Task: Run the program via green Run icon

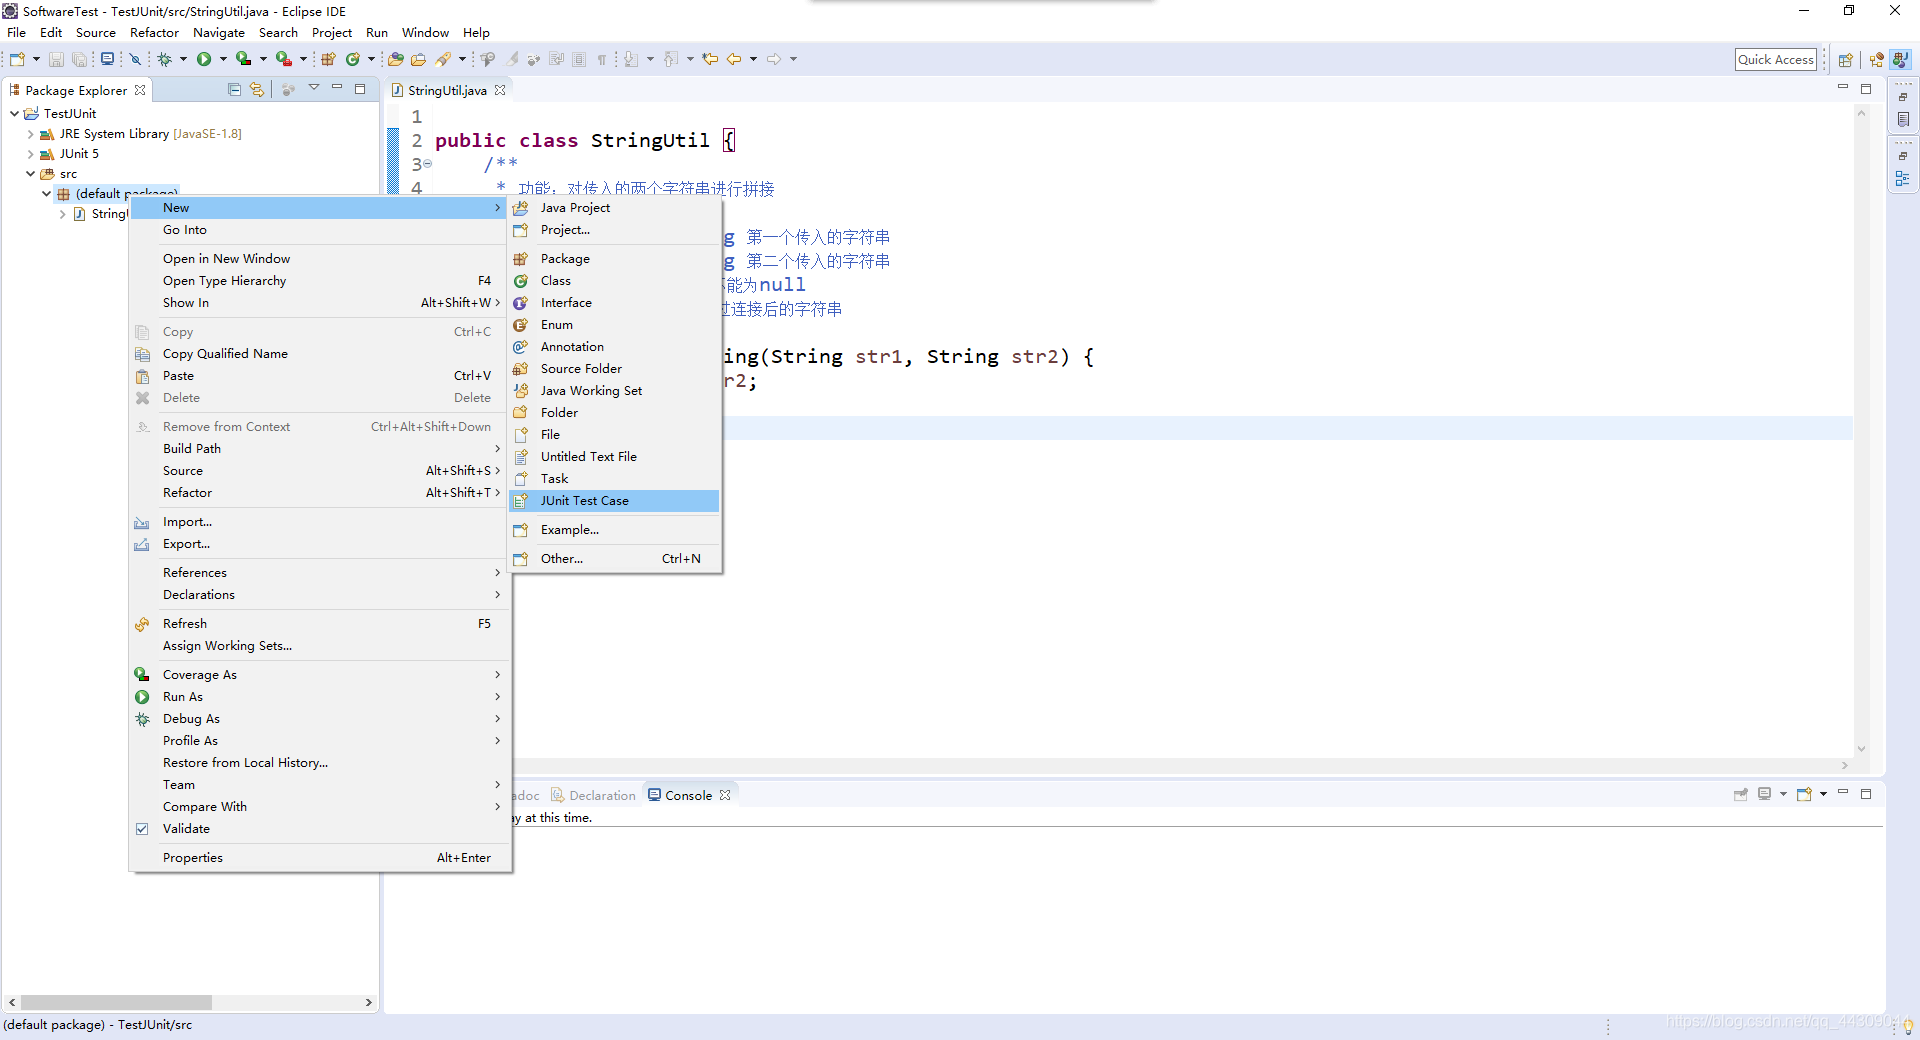Action: click(x=204, y=59)
